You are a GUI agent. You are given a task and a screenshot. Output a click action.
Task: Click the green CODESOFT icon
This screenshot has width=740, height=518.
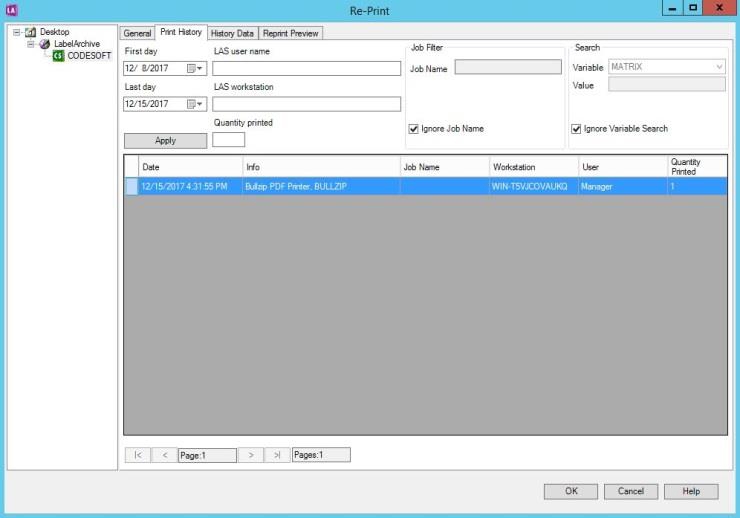click(x=58, y=56)
